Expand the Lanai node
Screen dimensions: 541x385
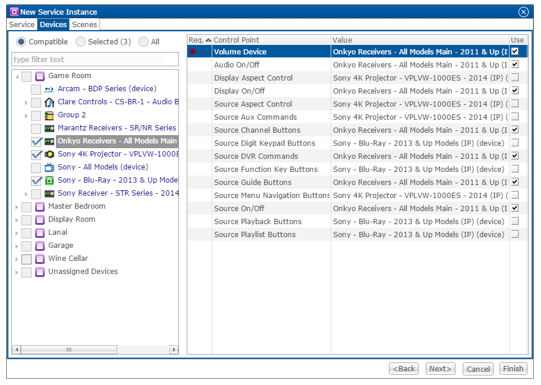pos(17,233)
